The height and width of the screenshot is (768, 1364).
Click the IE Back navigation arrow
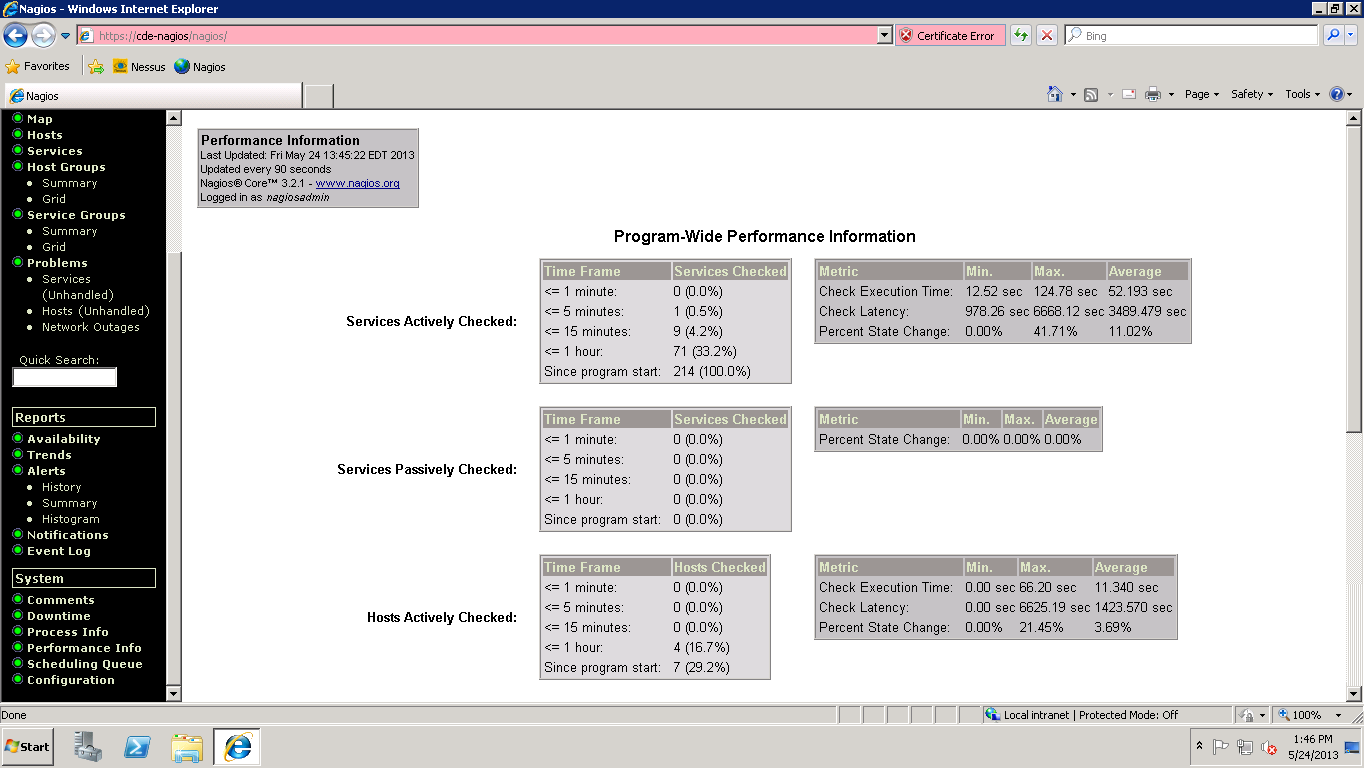coord(15,36)
